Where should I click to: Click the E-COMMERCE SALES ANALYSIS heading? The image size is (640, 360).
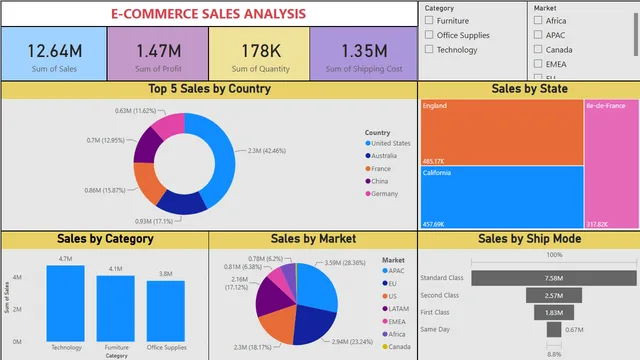(x=208, y=14)
